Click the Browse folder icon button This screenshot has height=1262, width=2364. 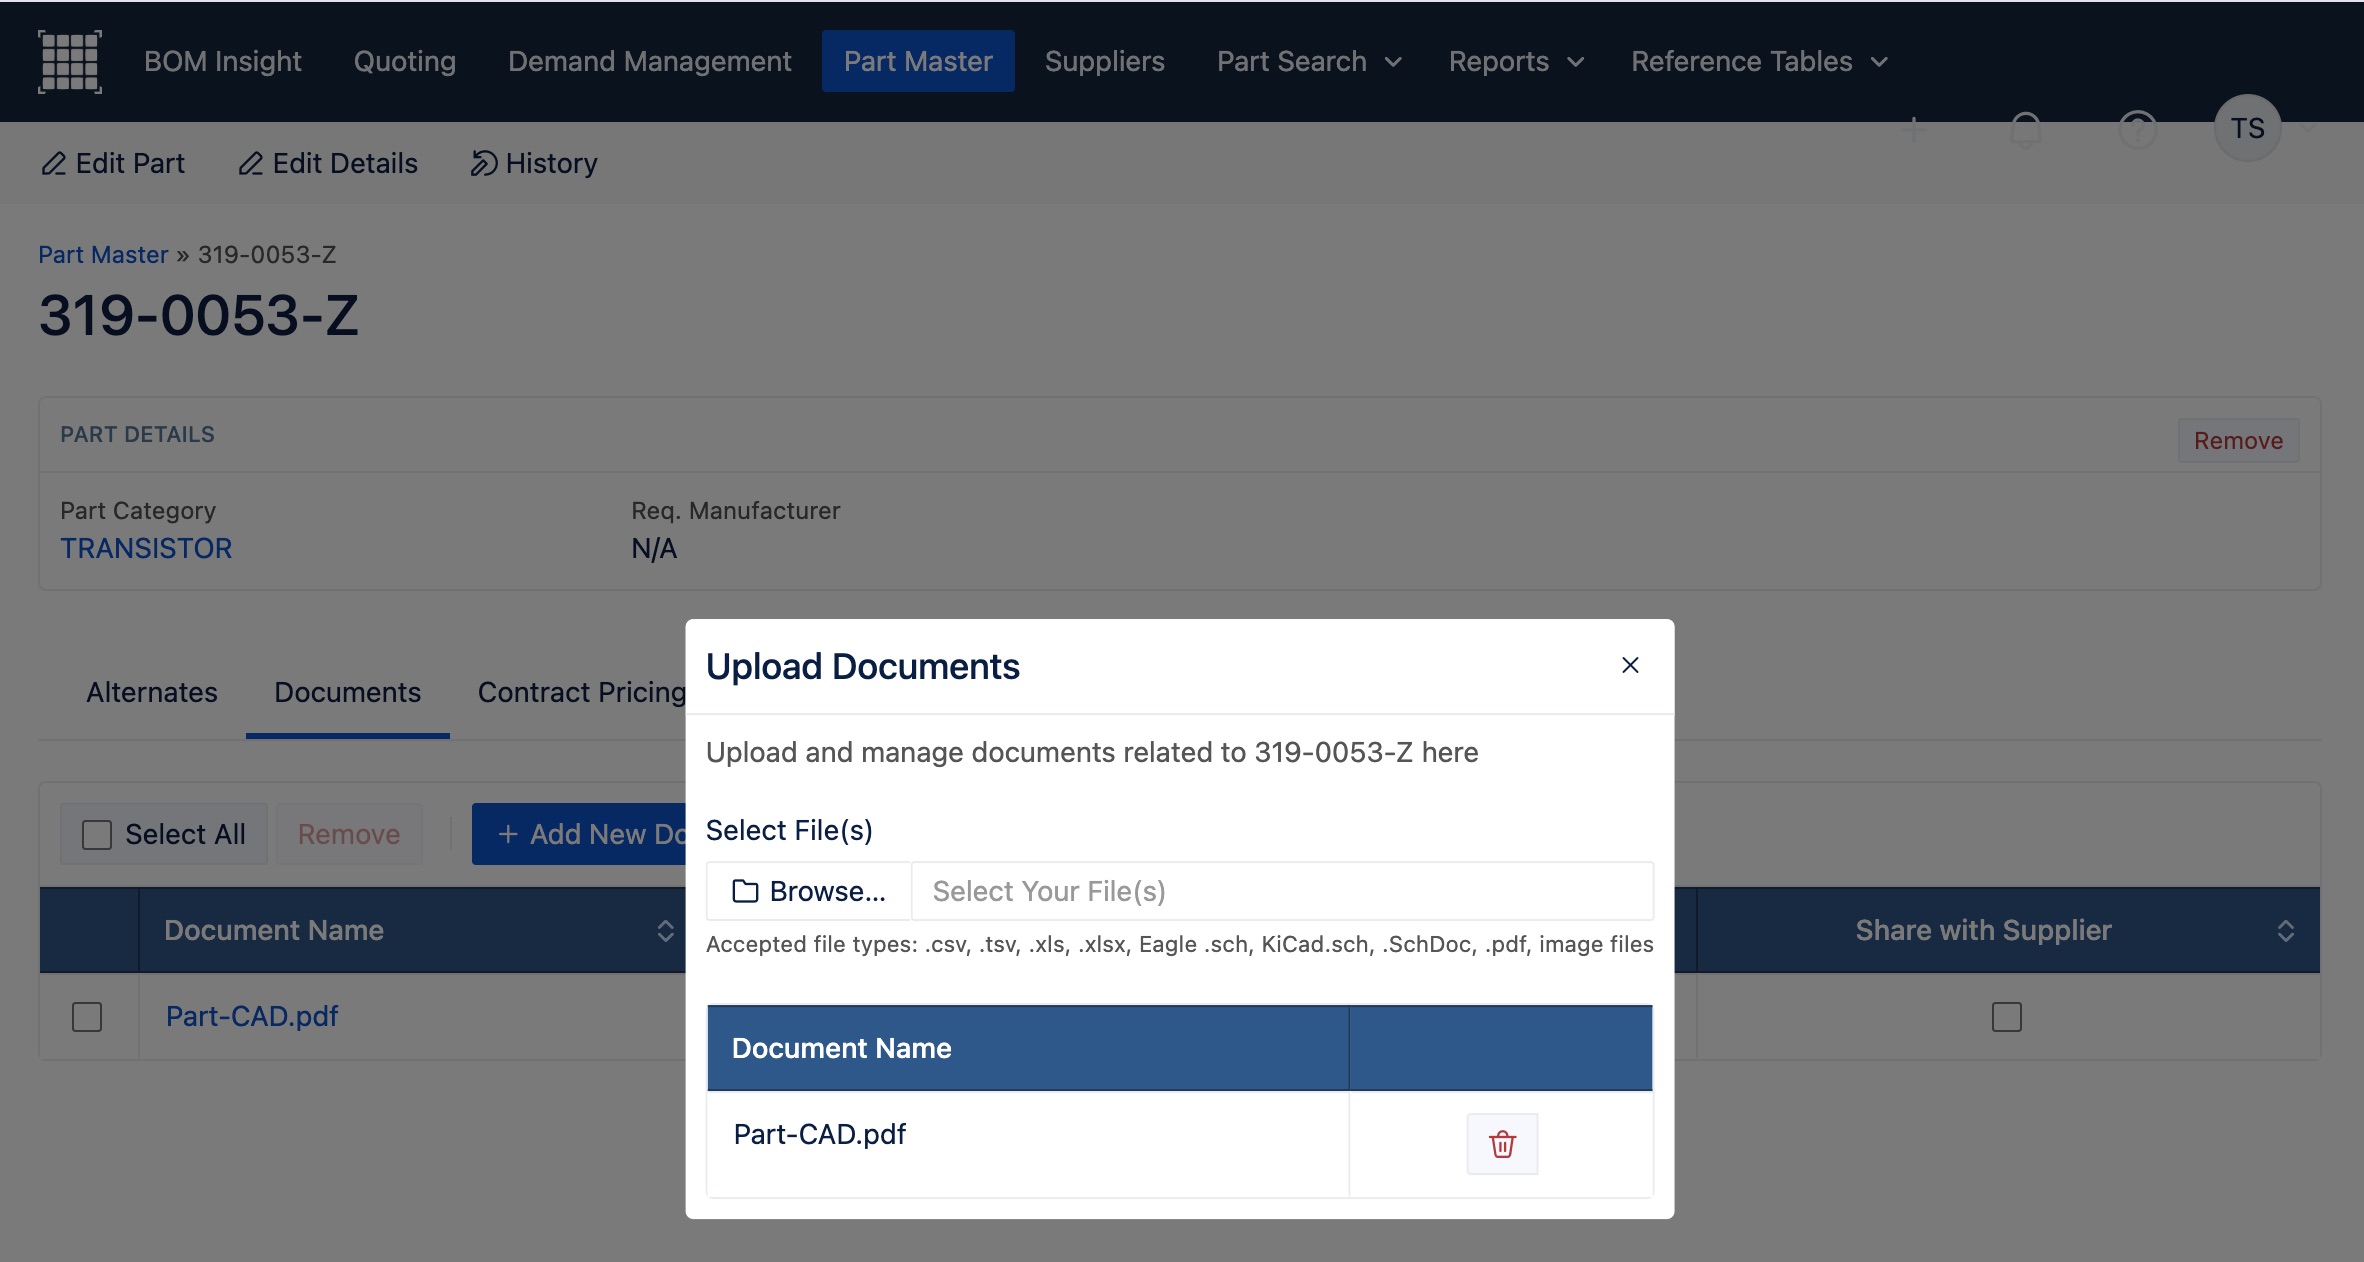point(809,891)
